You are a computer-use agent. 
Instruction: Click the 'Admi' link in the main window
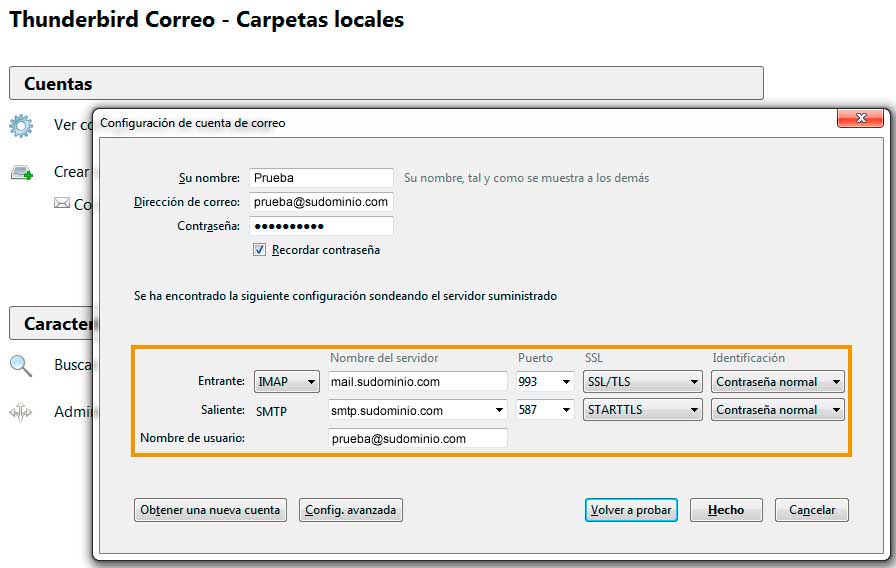pyautogui.click(x=75, y=411)
